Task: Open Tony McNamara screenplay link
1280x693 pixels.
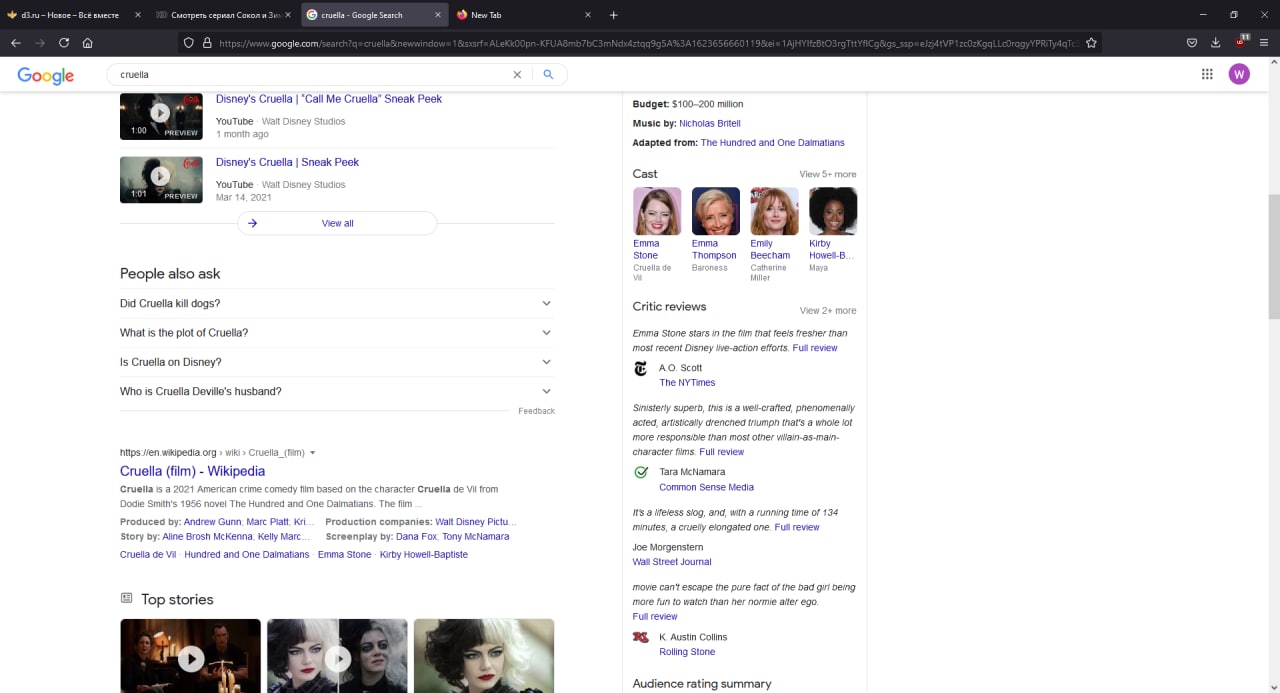Action: click(x=476, y=537)
